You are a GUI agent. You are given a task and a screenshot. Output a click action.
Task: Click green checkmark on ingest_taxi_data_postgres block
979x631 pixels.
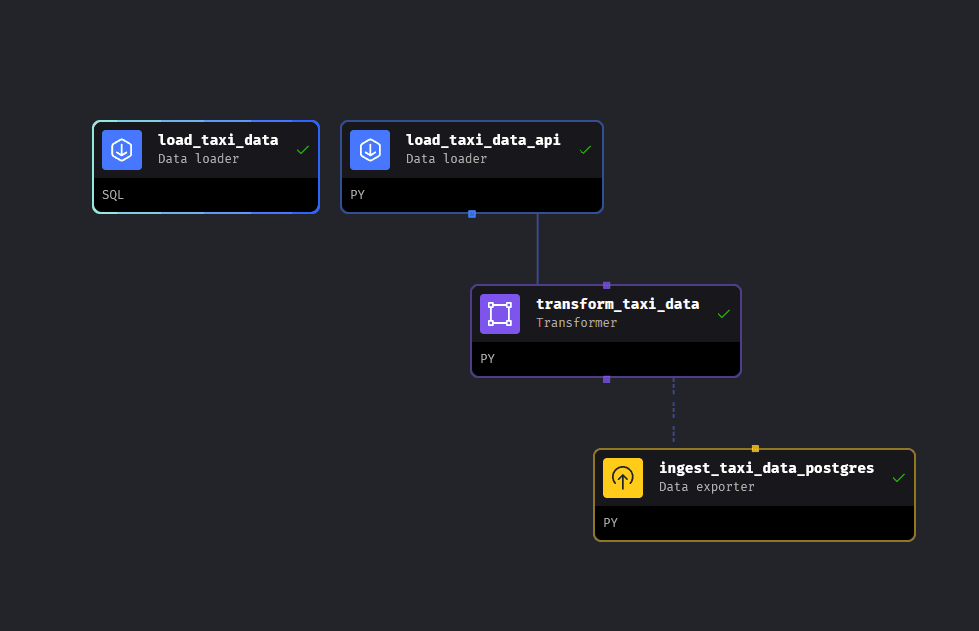pos(898,478)
